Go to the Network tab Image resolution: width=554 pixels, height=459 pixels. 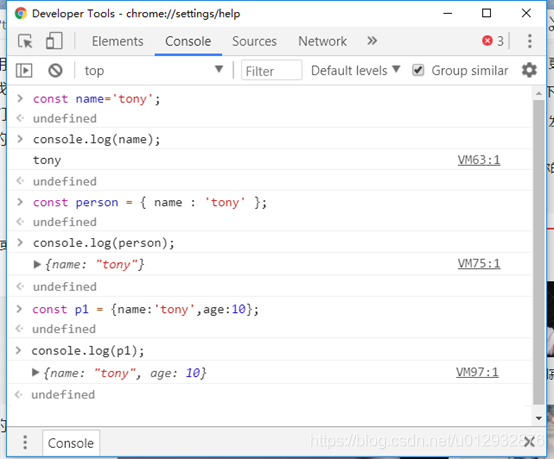pos(323,41)
